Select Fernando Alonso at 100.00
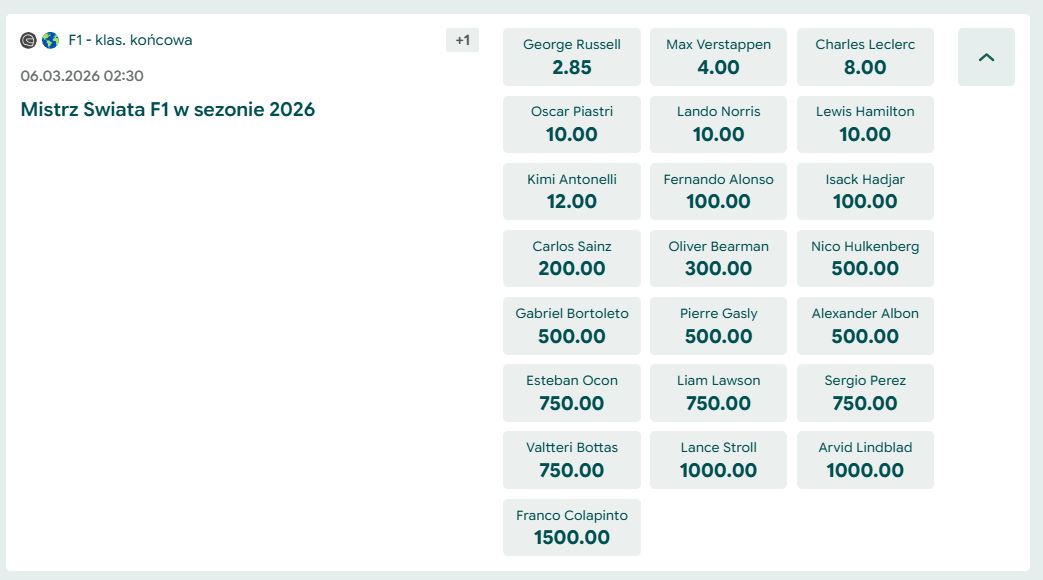 coord(718,191)
